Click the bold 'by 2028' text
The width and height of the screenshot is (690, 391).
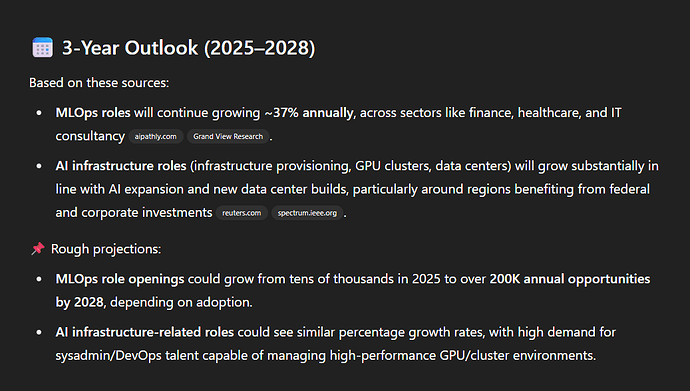point(80,302)
